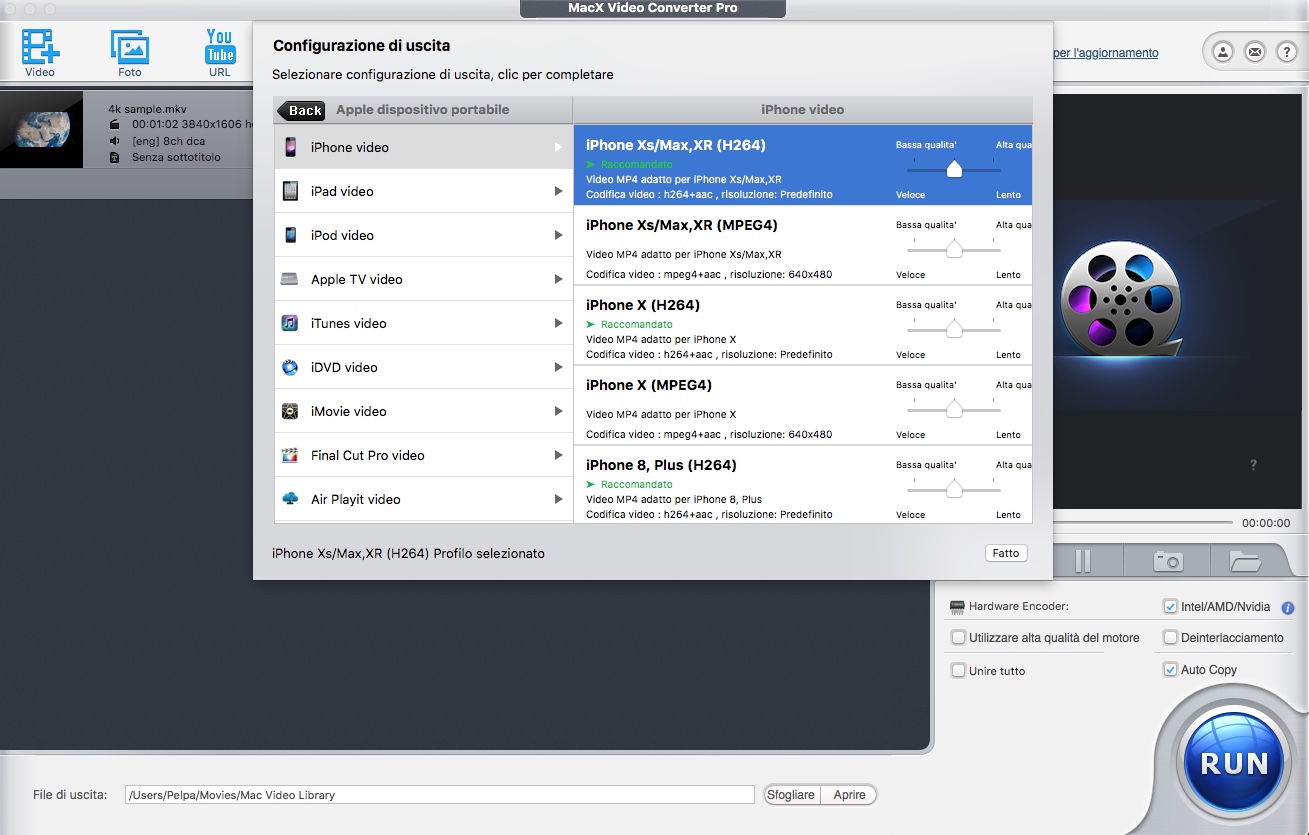The image size is (1309, 835).
Task: Open the help question mark icon
Action: (x=1286, y=52)
